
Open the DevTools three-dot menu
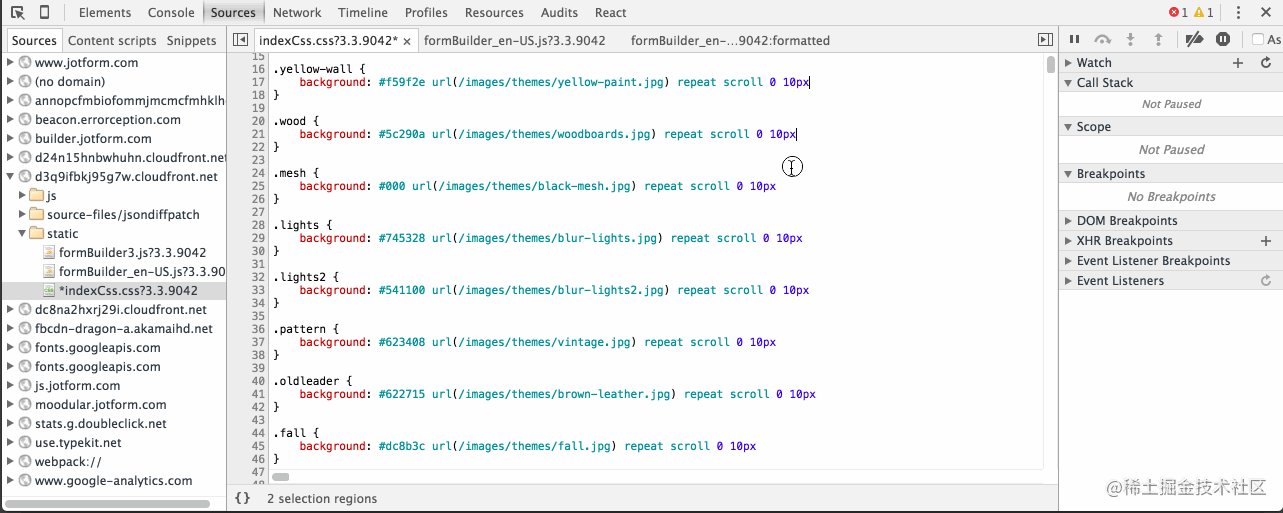pyautogui.click(x=1238, y=13)
